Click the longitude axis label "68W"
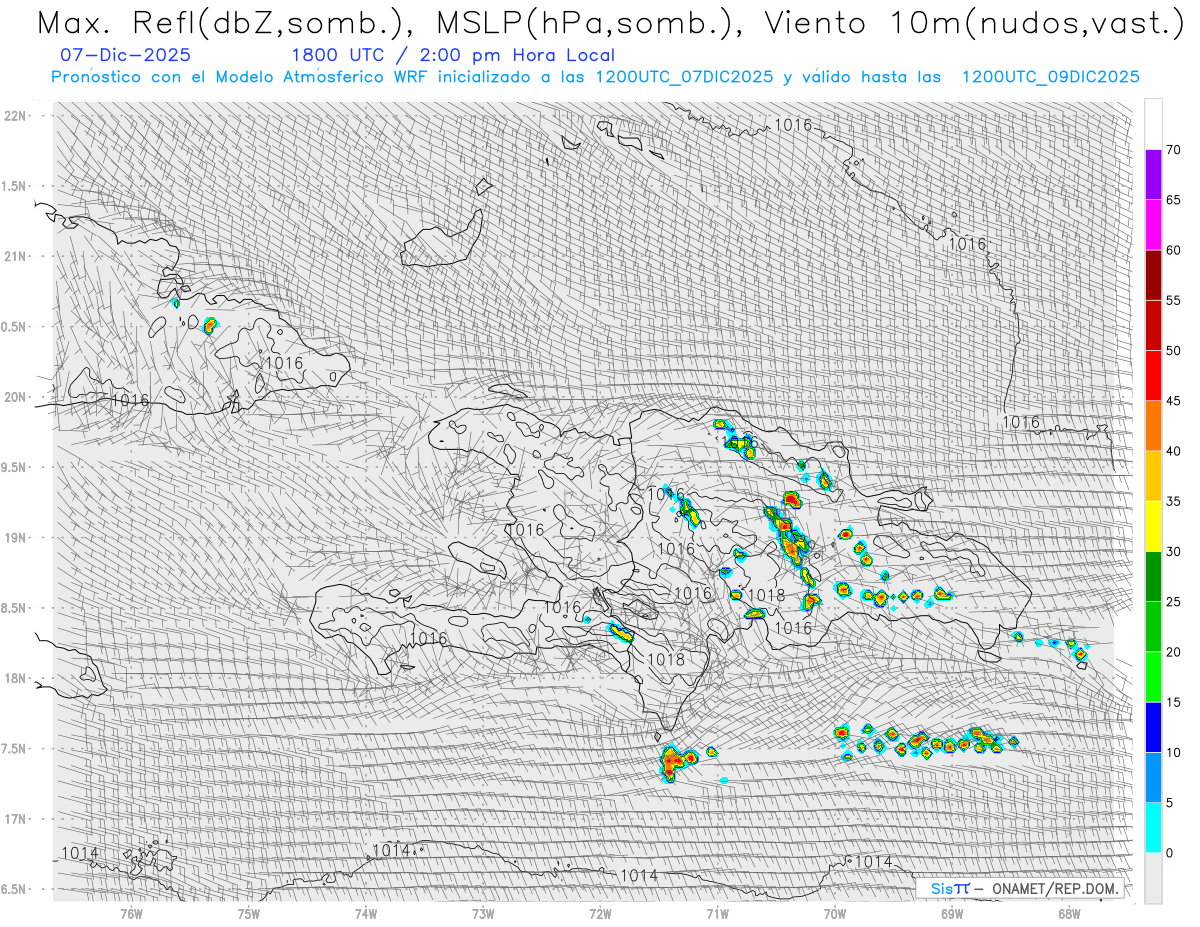Image resolution: width=1200 pixels, height=927 pixels. click(1068, 913)
